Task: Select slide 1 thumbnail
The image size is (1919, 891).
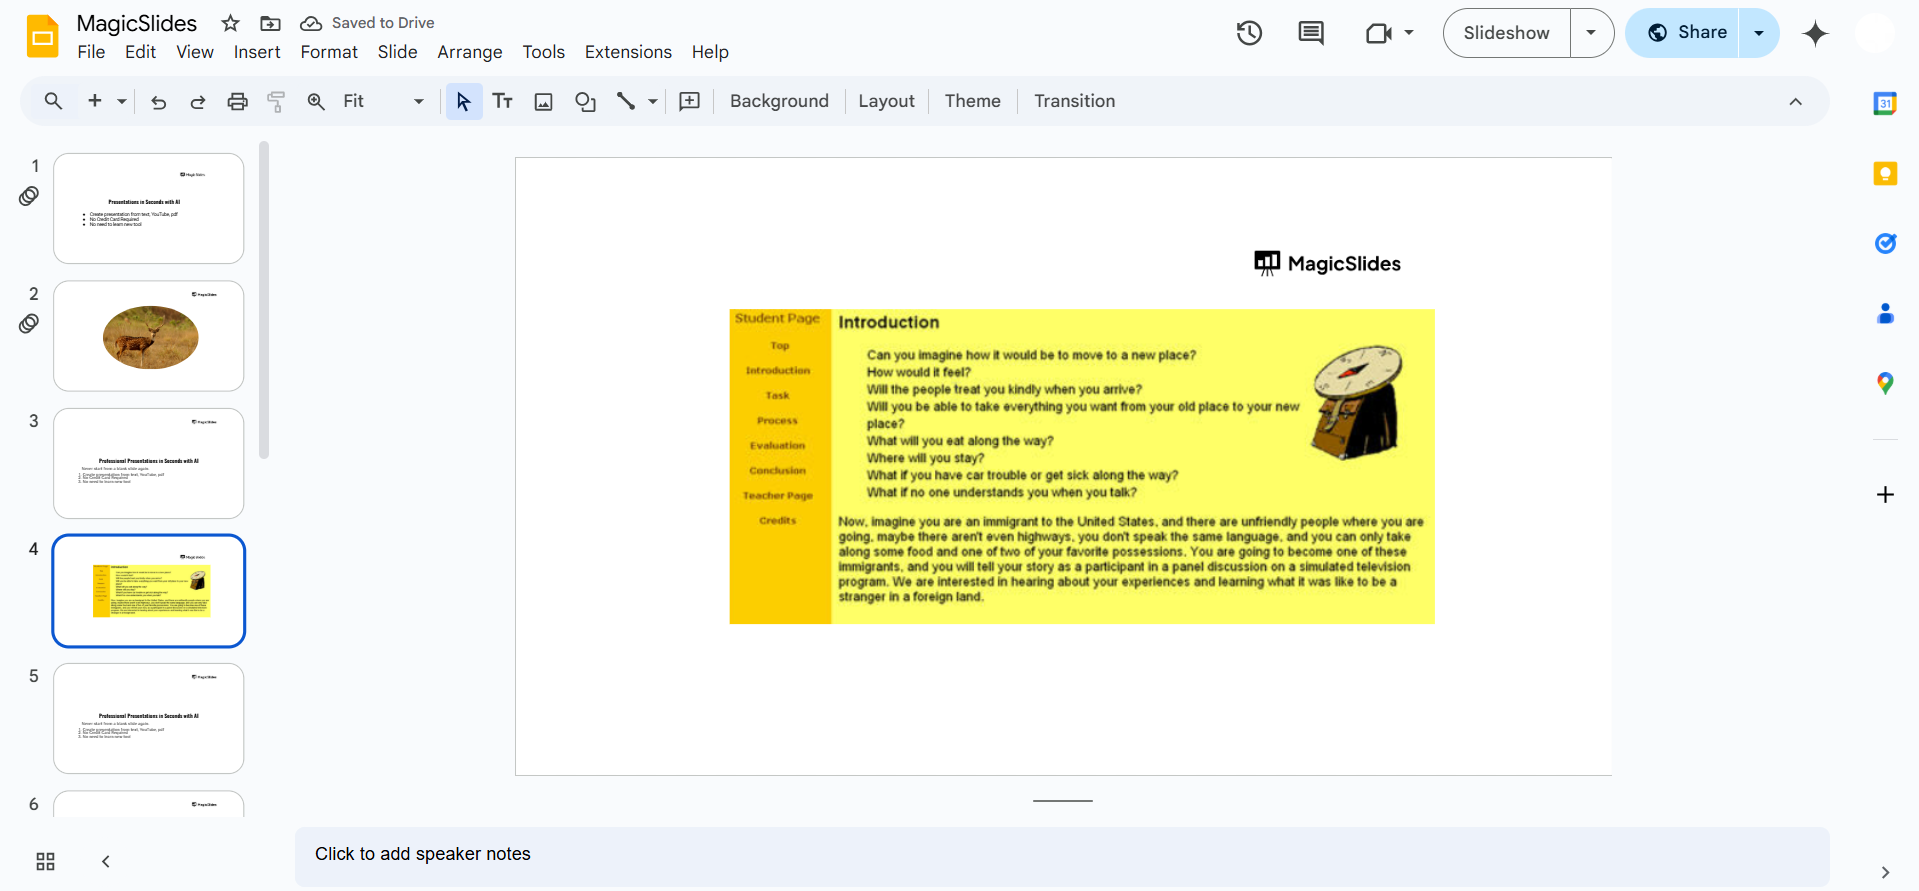Action: pyautogui.click(x=149, y=208)
